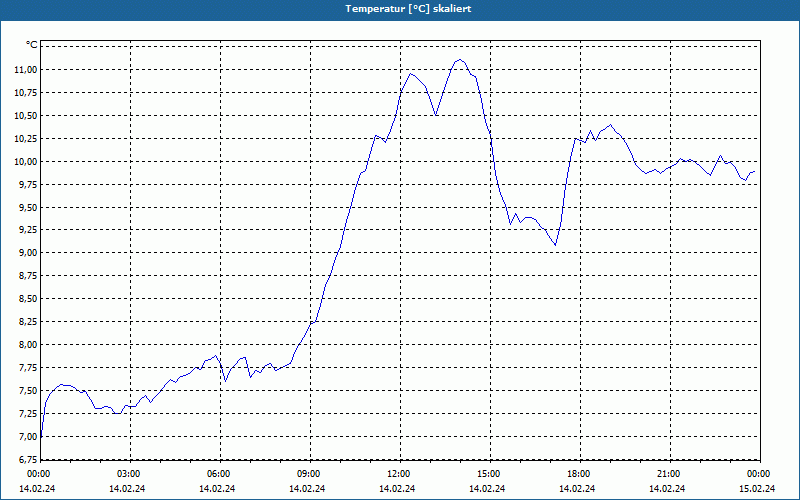Viewport: 800px width, 500px height.
Task: Click the 15:00 time label
Action: [x=490, y=474]
